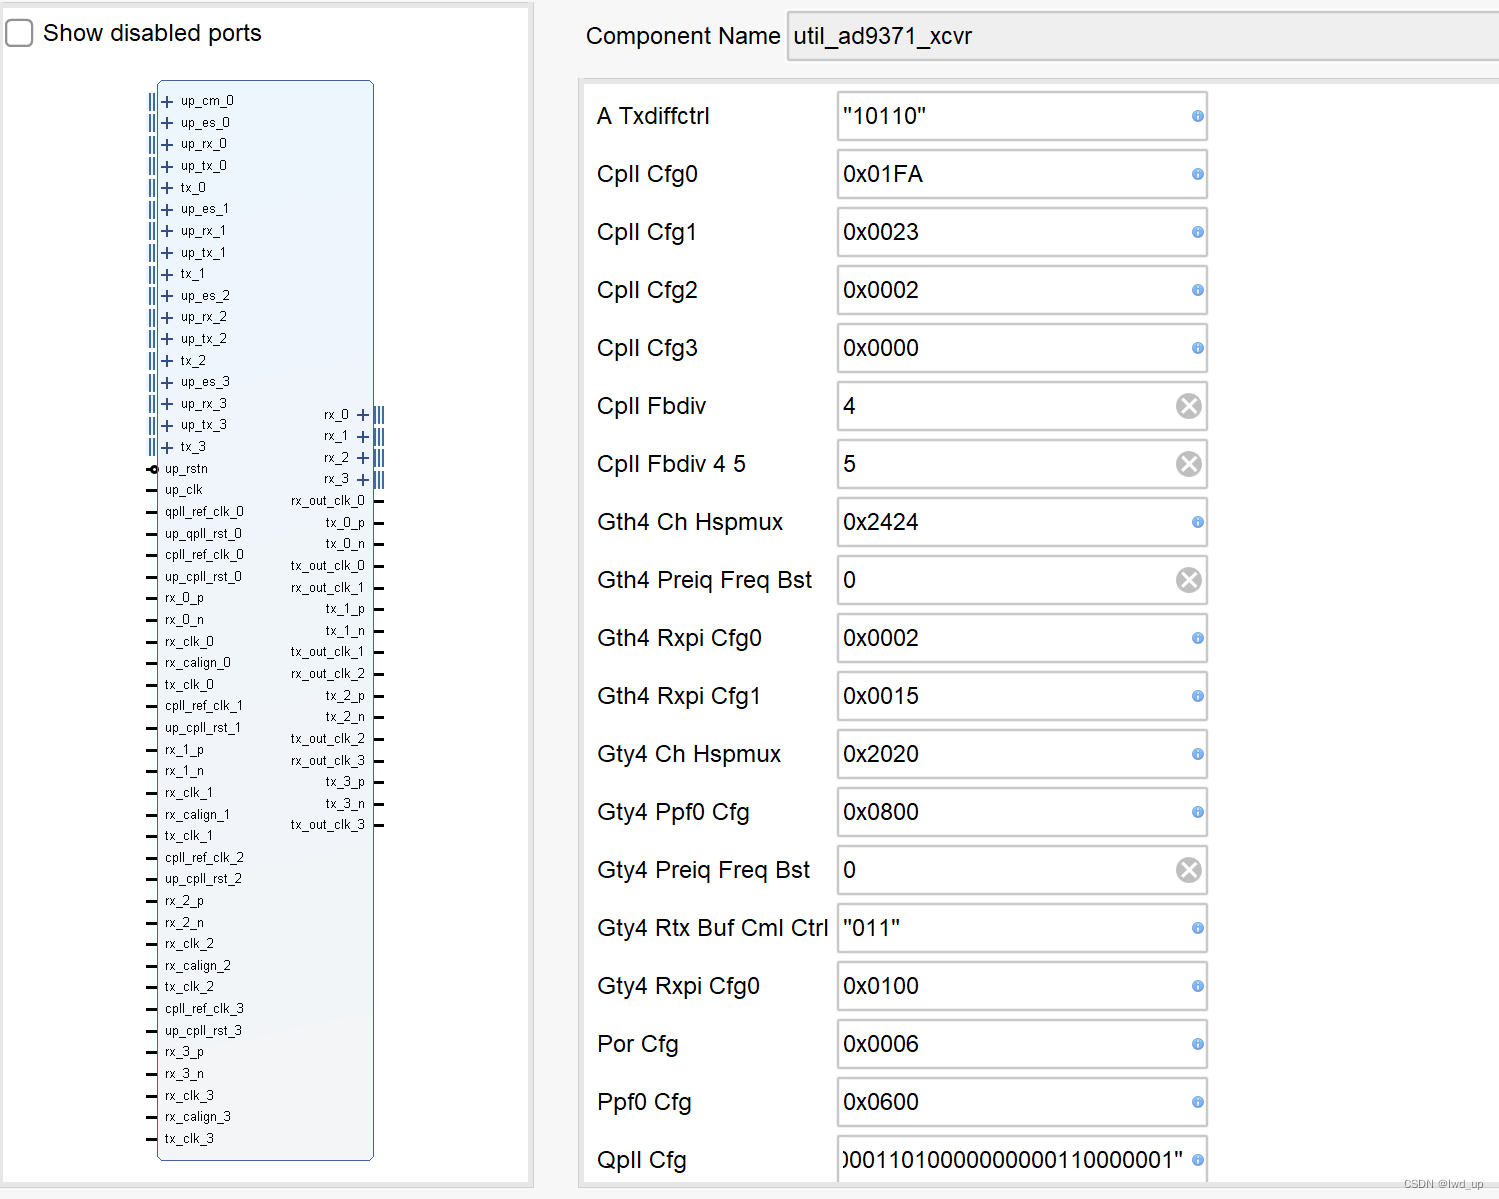Screen dimensions: 1499x1199
Task: Select the tx_3_n output port label
Action: (x=345, y=804)
